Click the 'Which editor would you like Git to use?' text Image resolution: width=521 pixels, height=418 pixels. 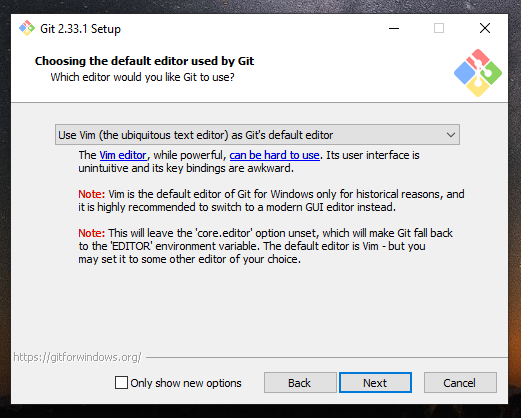[x=143, y=77]
